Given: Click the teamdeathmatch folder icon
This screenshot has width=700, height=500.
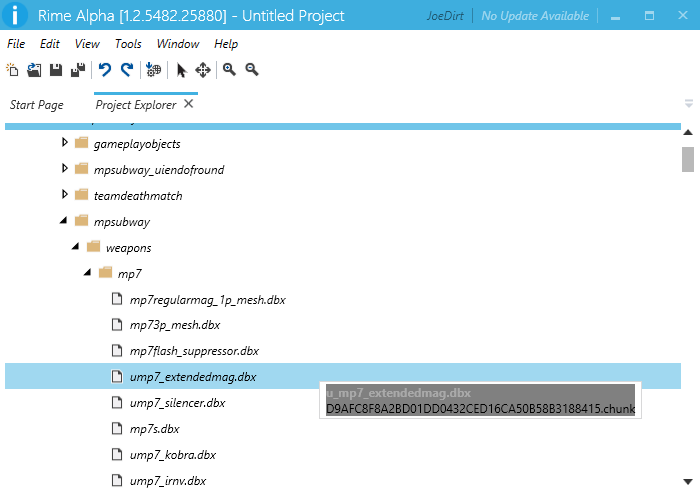Looking at the screenshot, I should [x=81, y=195].
